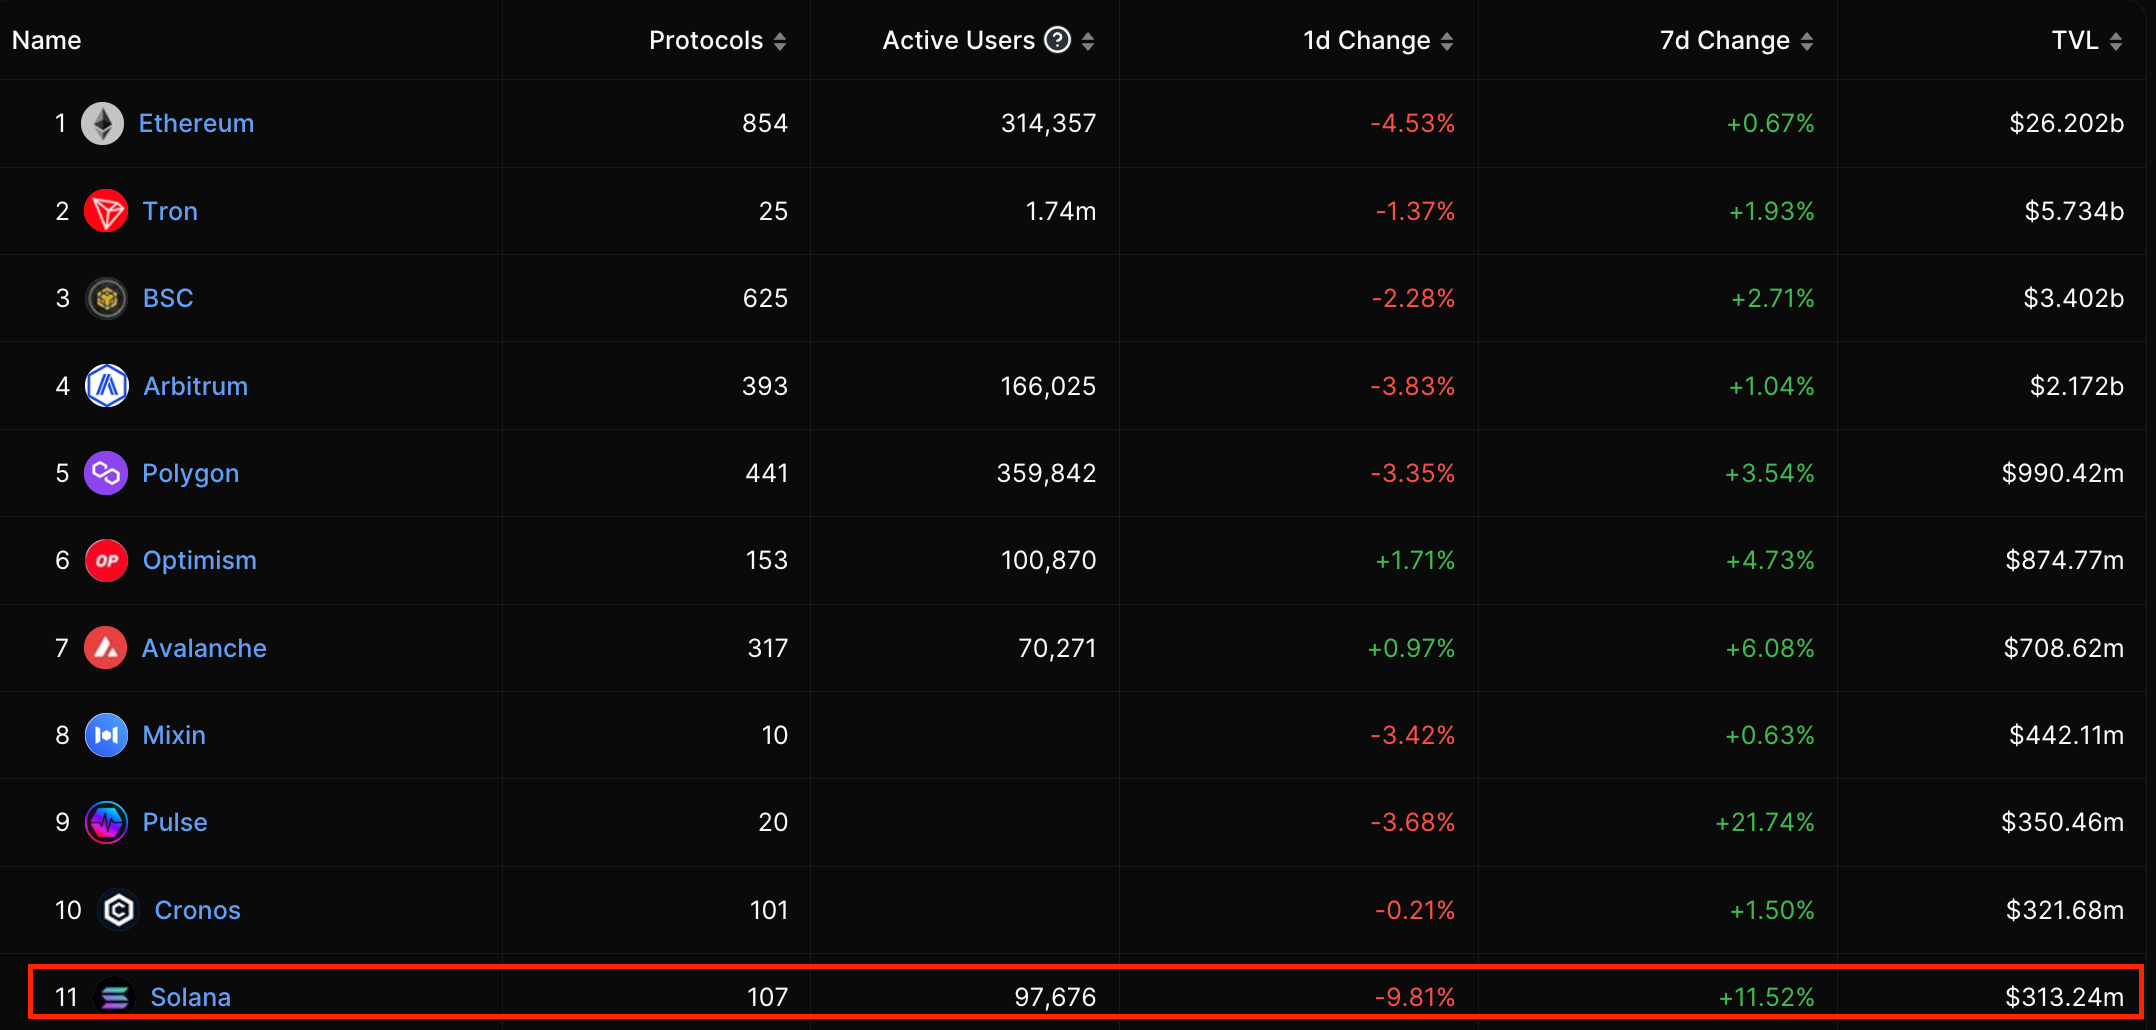Open the Cronos chain link

point(197,910)
